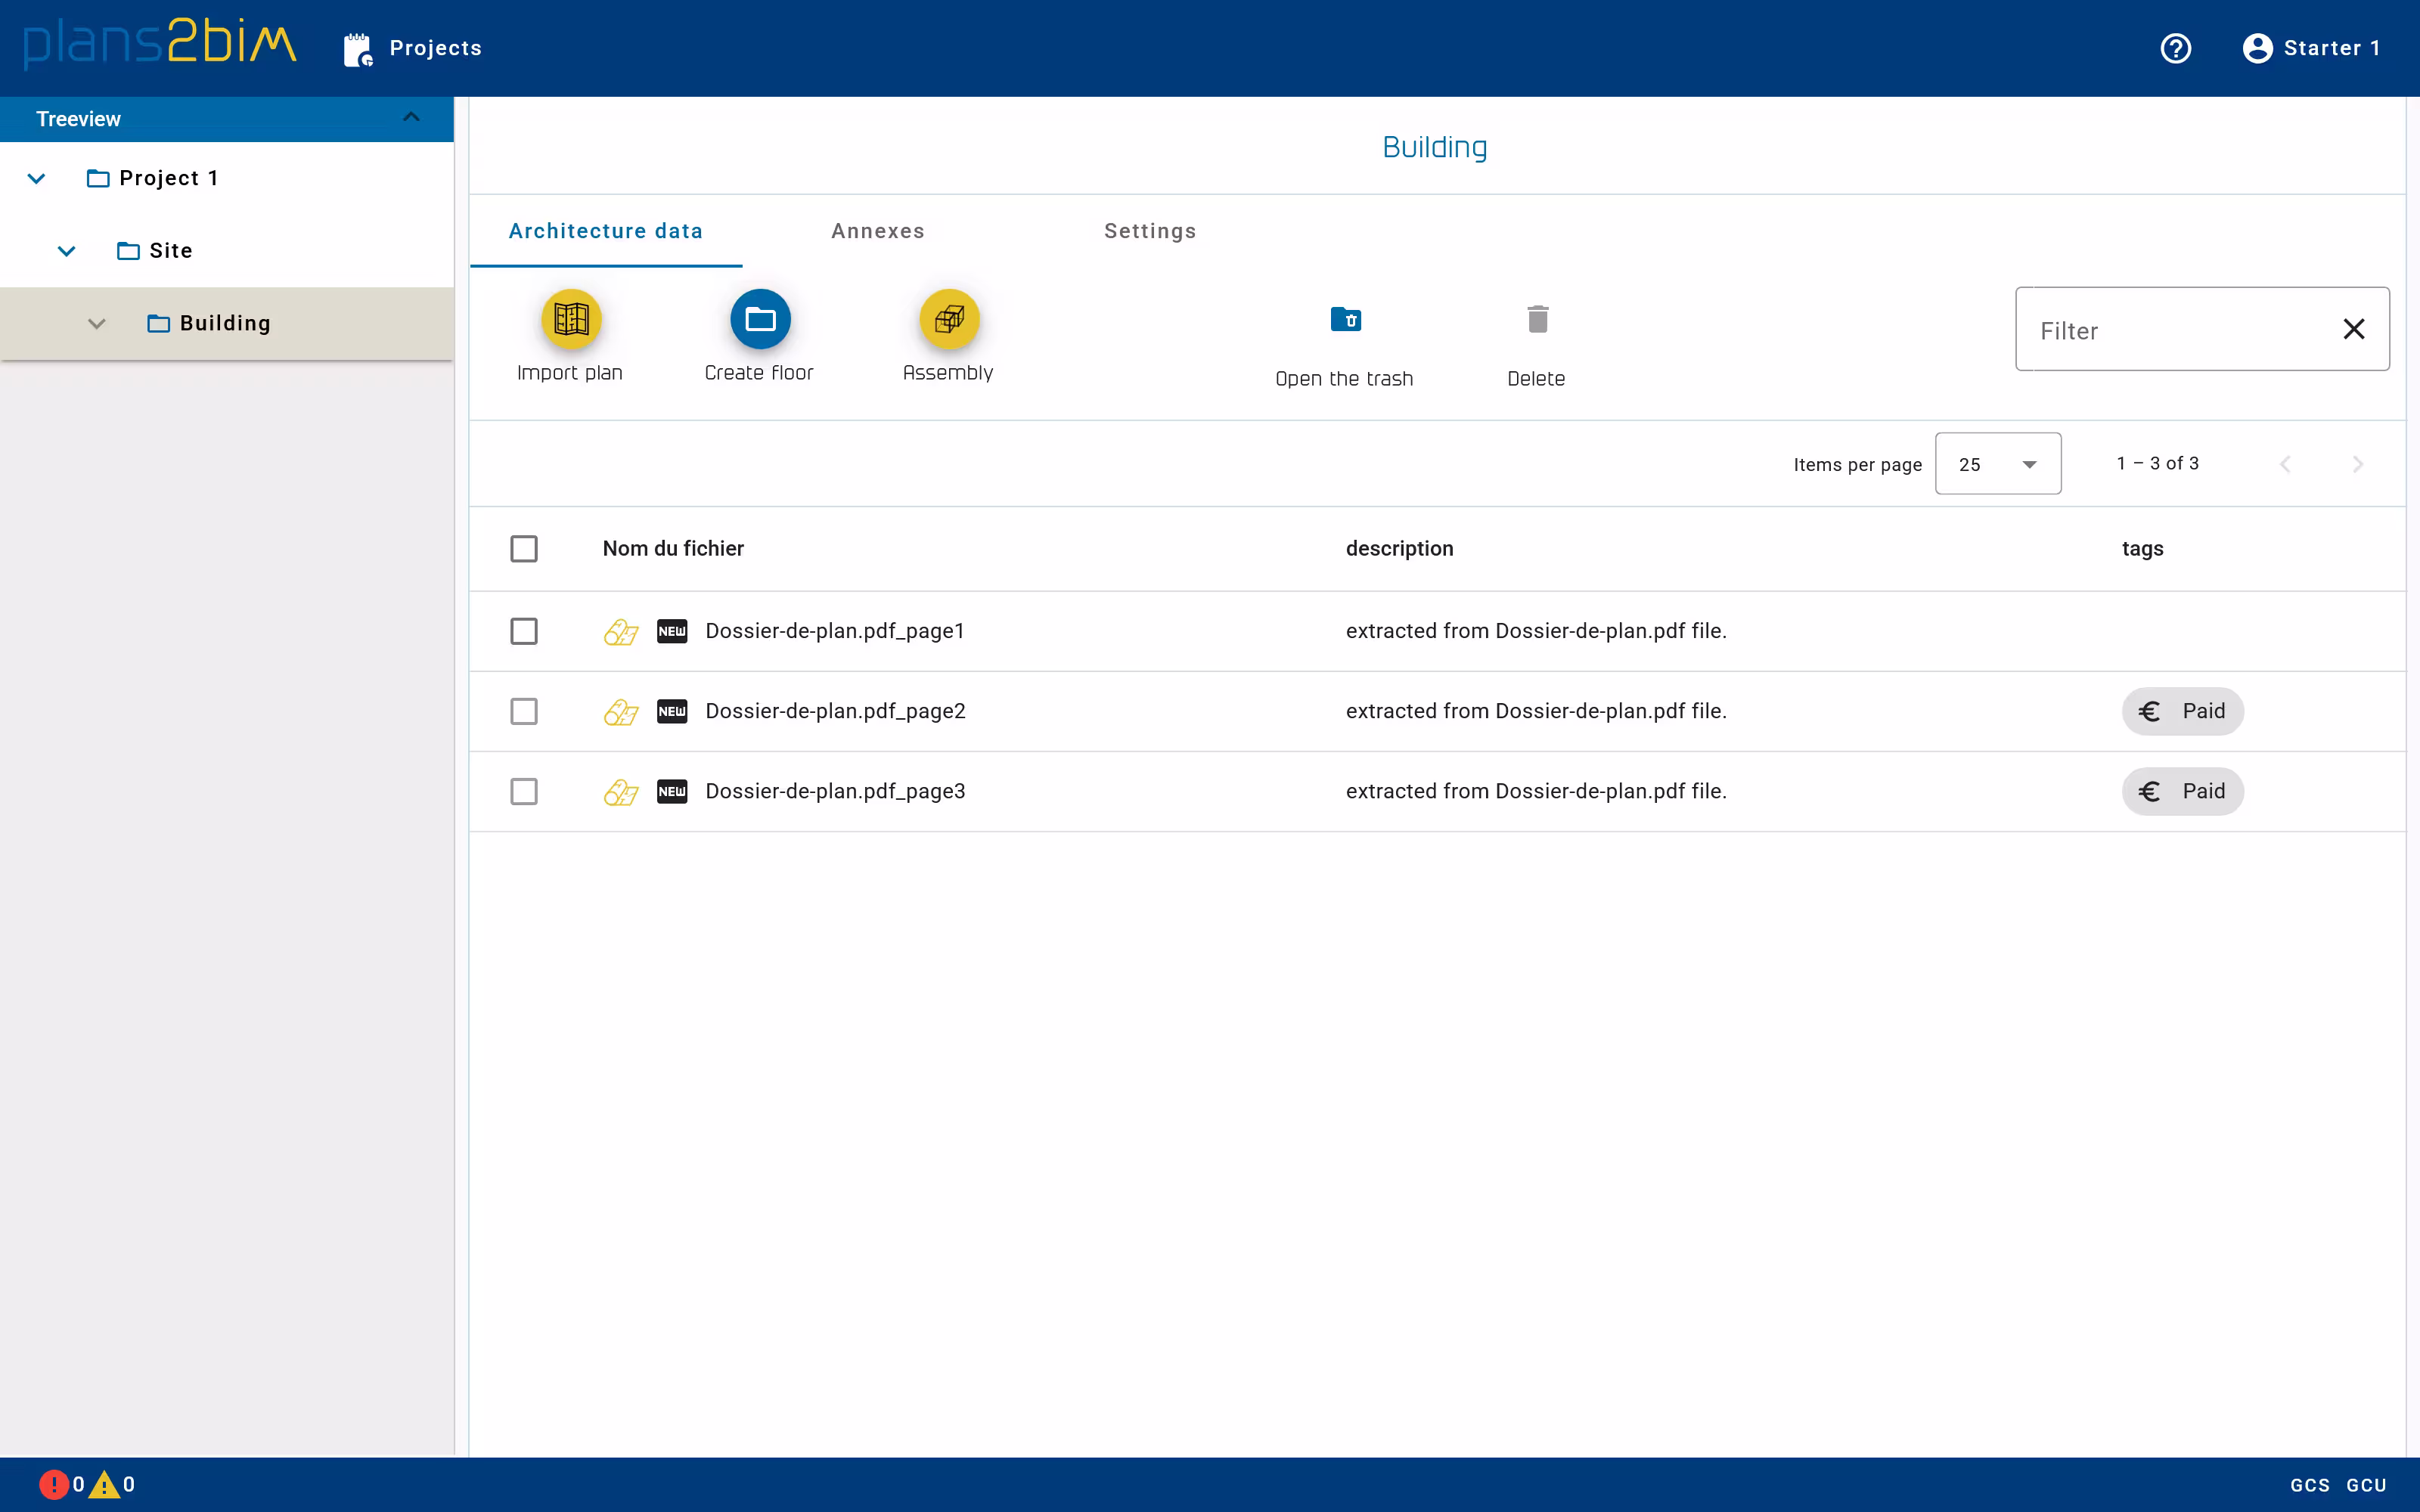Click into the Filter input field

2170,330
